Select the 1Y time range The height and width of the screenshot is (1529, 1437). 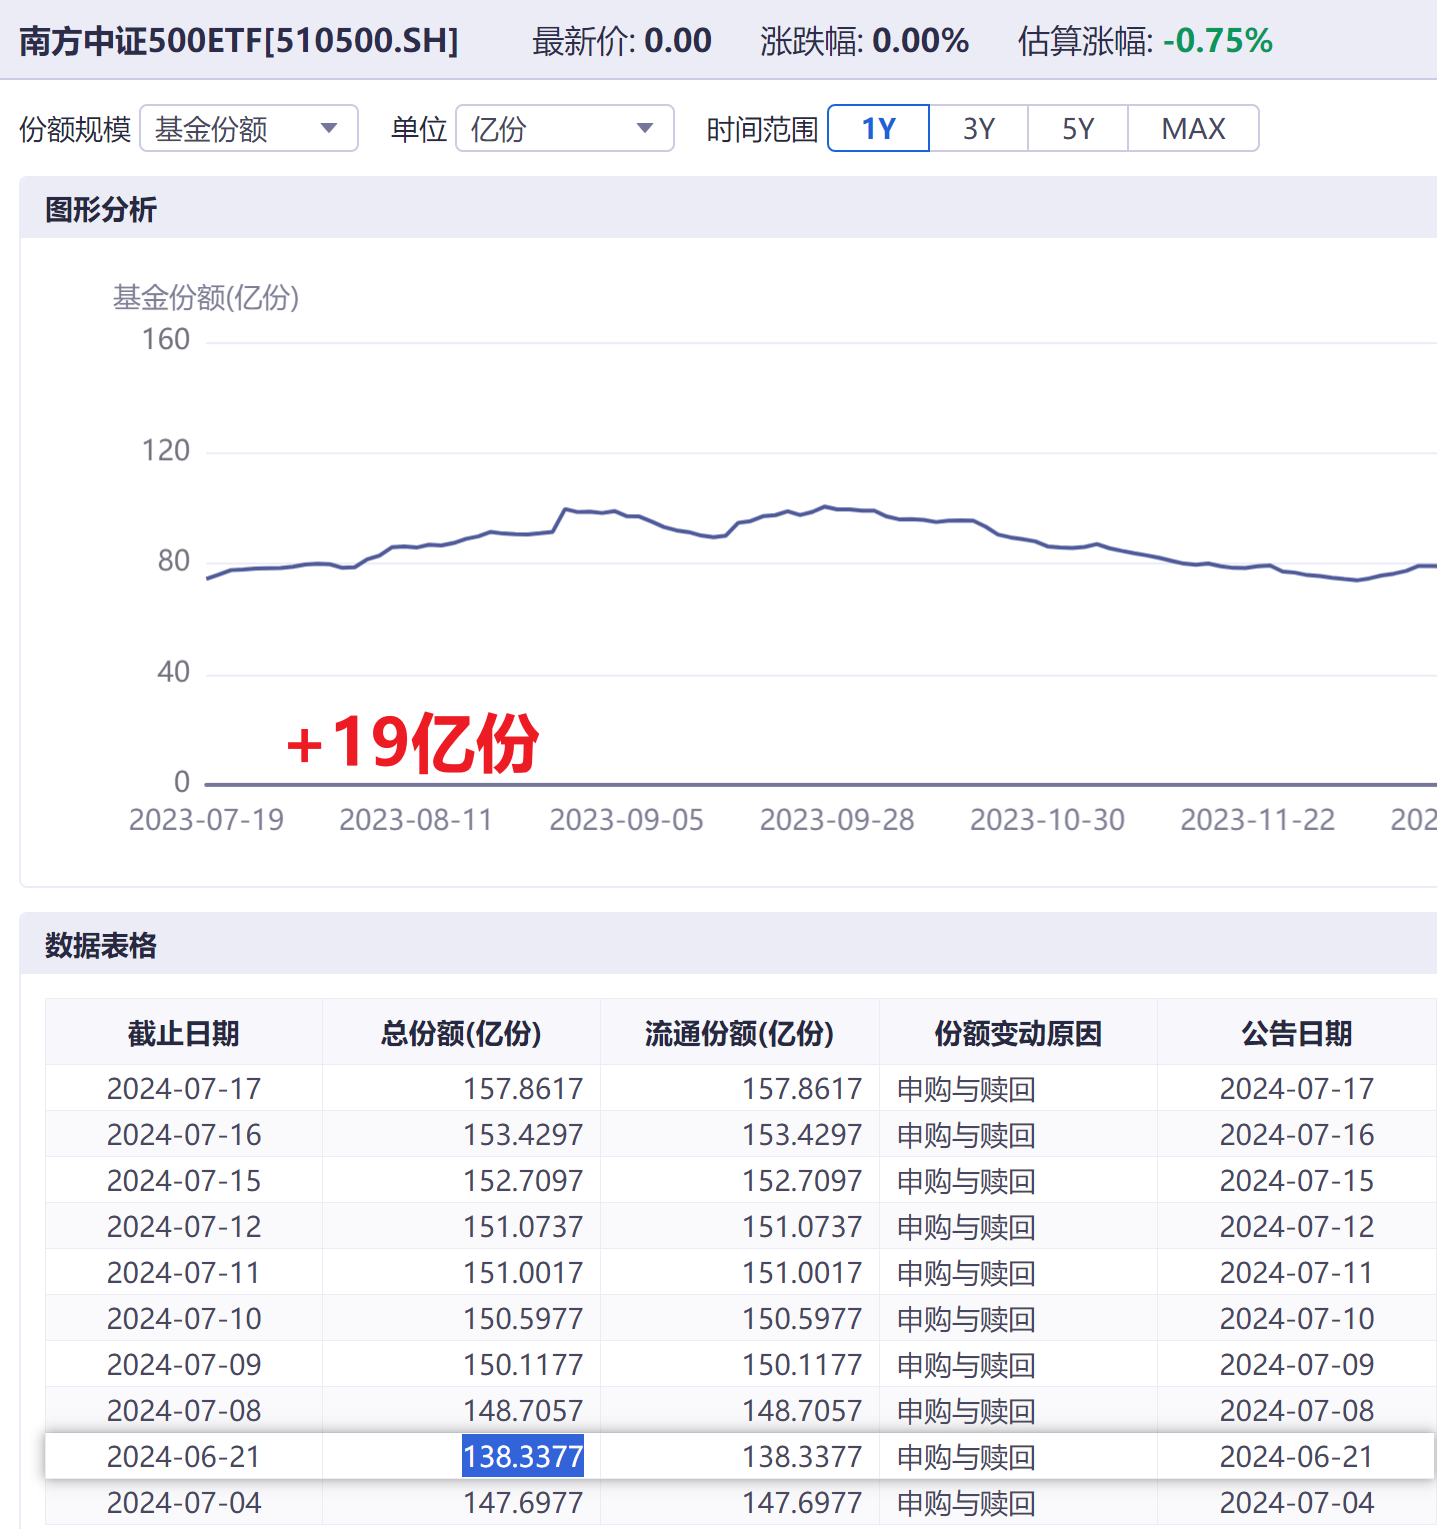(879, 129)
